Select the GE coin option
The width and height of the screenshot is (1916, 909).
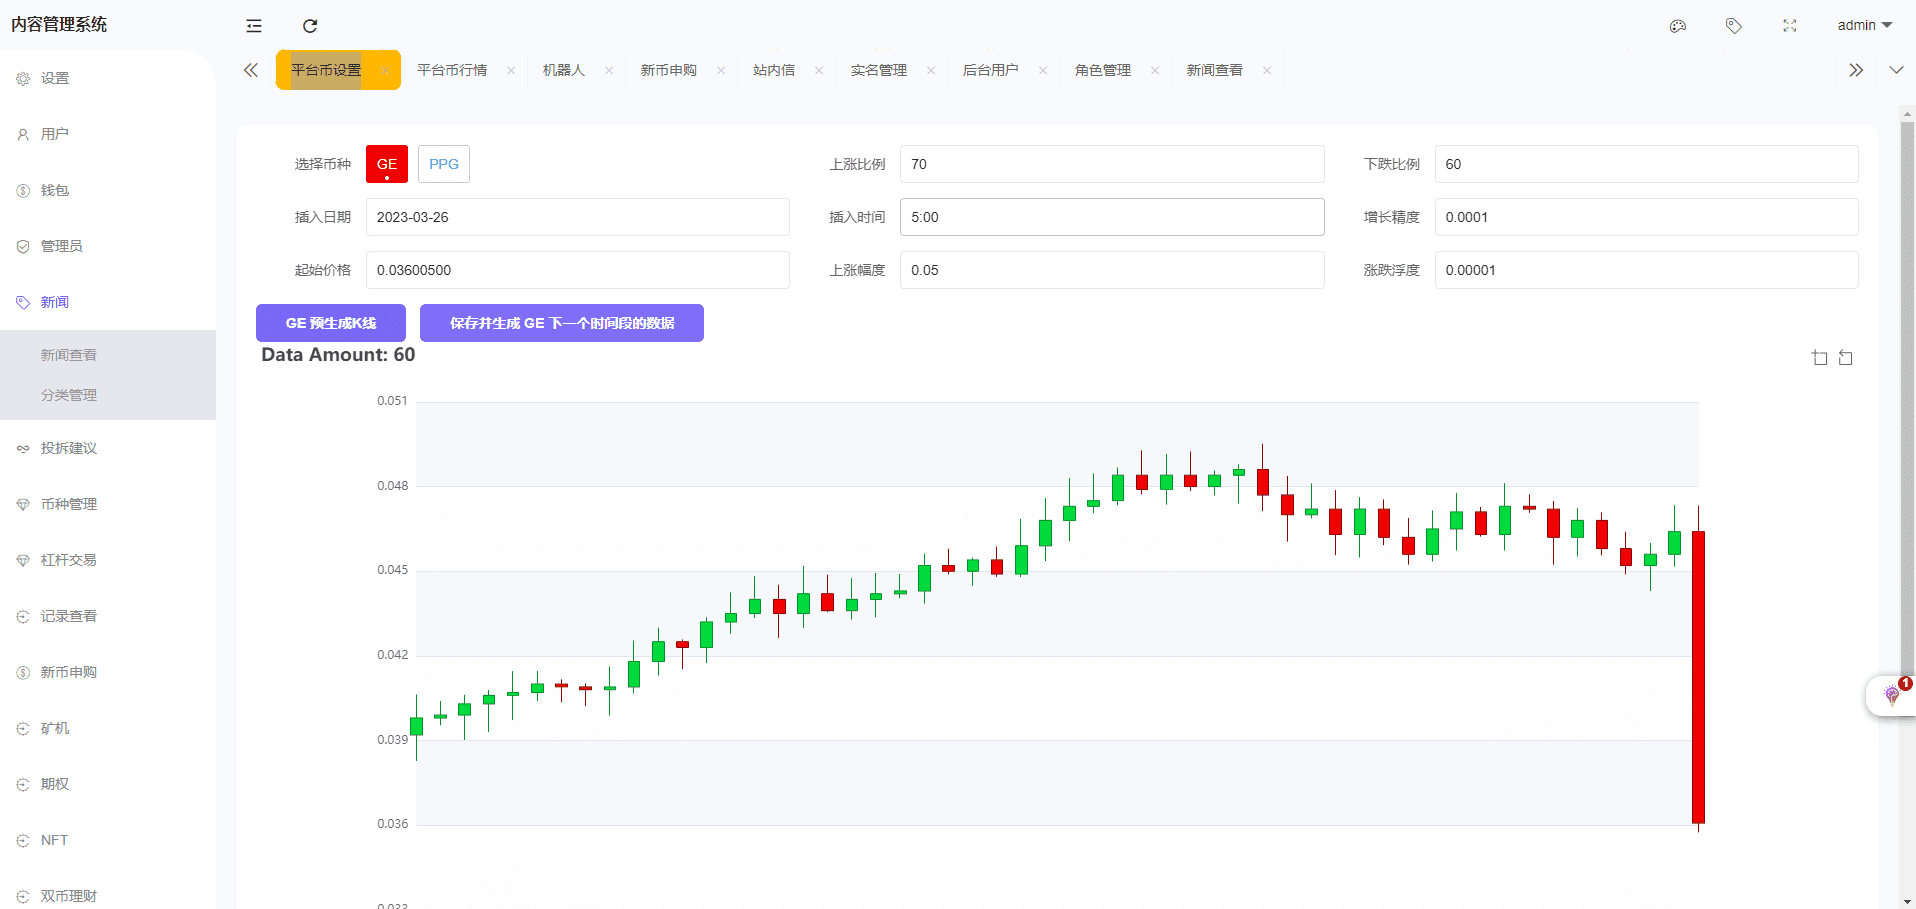(387, 164)
